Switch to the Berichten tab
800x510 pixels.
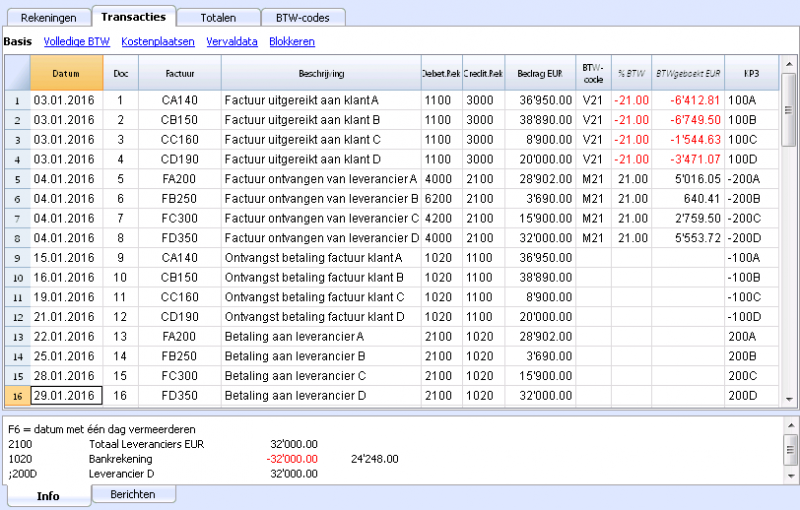[133, 494]
